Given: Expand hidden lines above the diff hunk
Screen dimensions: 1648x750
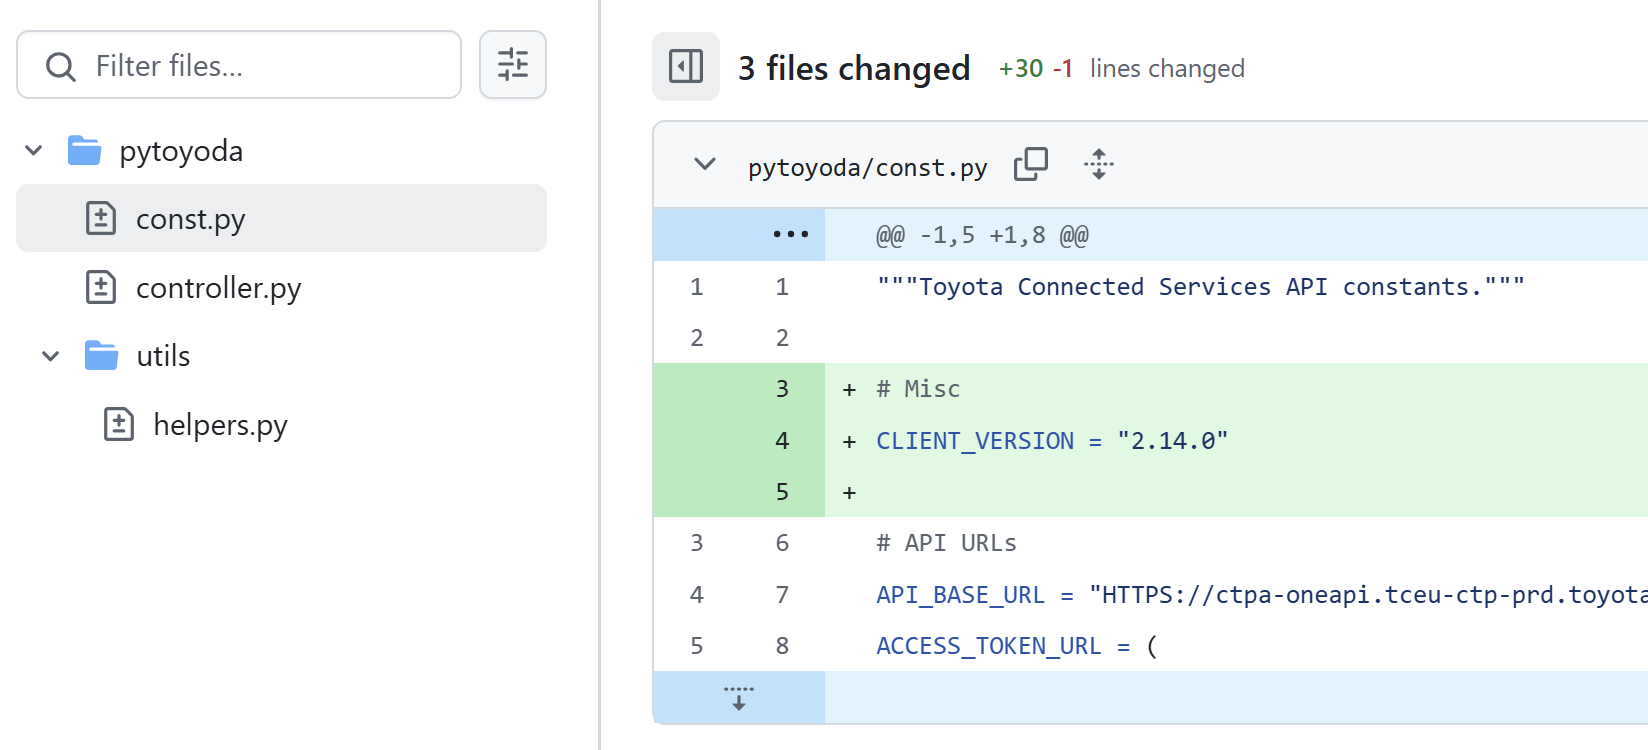Looking at the screenshot, I should [x=790, y=235].
